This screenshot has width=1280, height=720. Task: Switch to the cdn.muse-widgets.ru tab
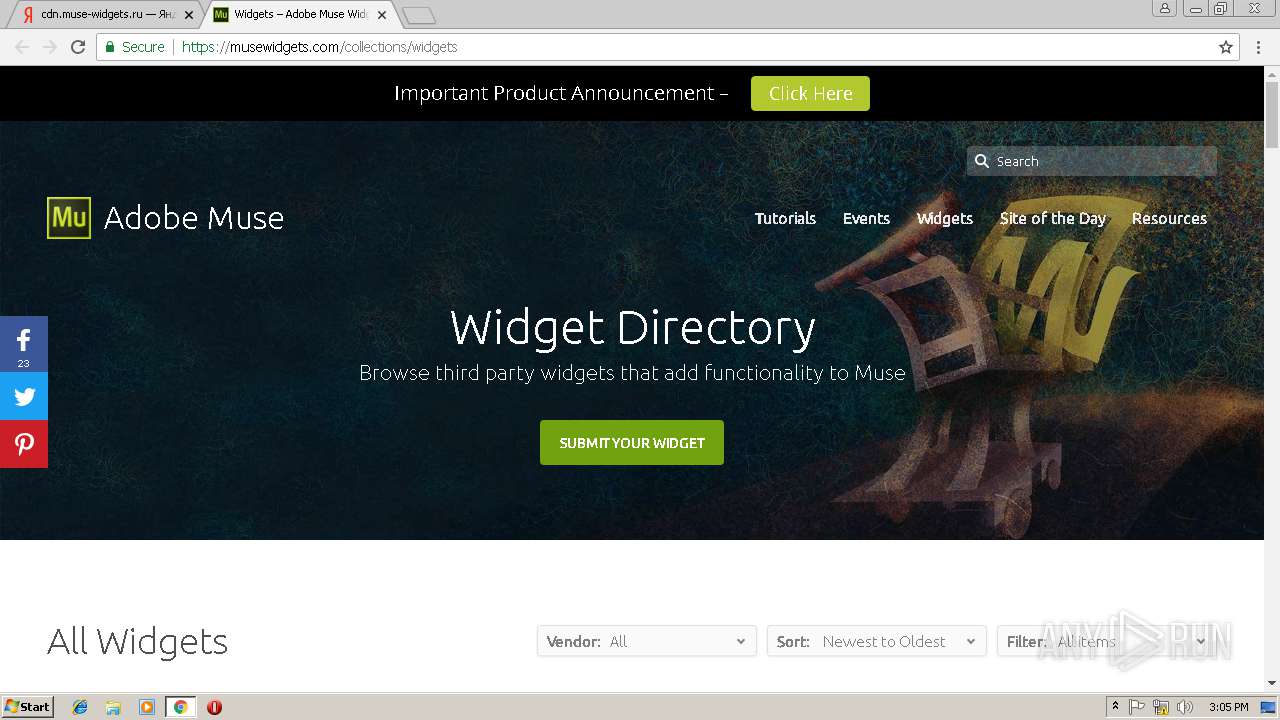[x=103, y=15]
